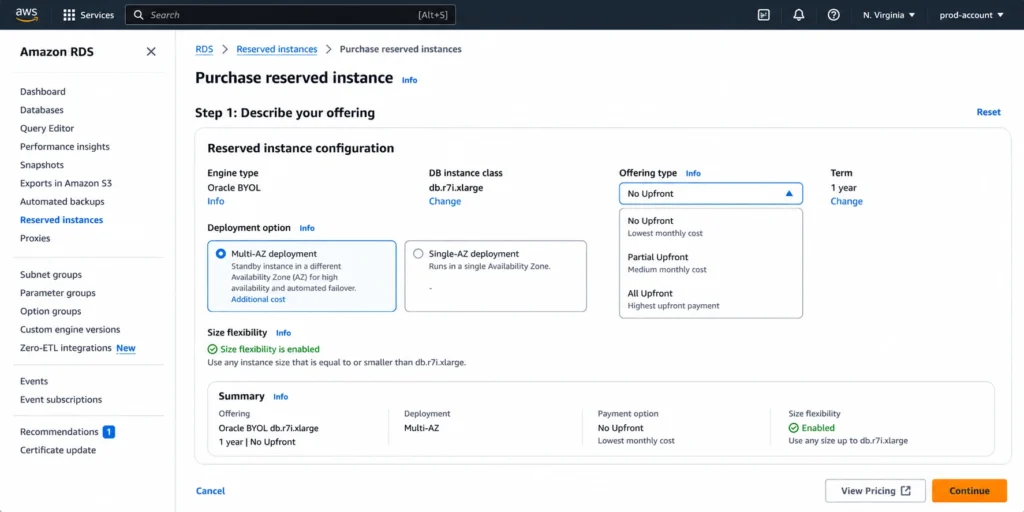Click 'Oracle BYOL' engine type value

(x=233, y=187)
